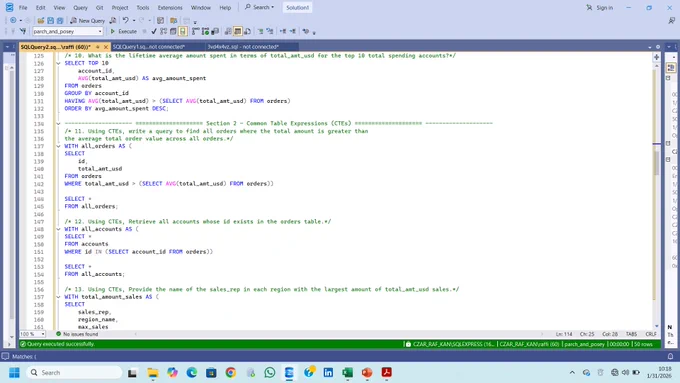
Task: Click the Windows Start button
Action: 14,373
